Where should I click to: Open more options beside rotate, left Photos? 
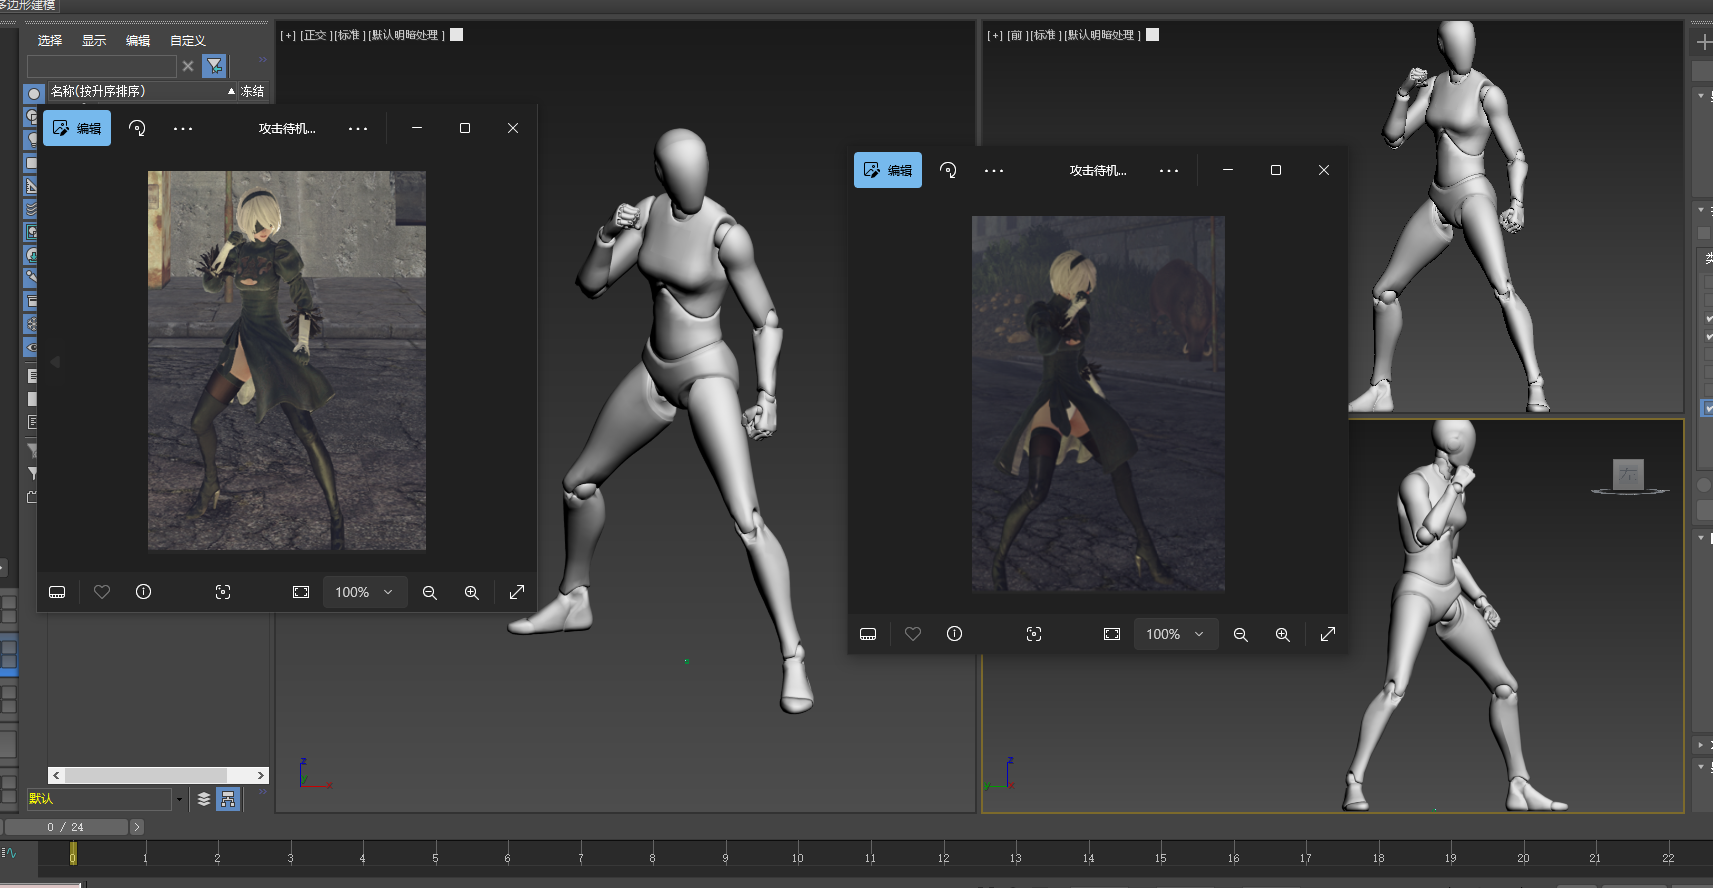click(183, 128)
